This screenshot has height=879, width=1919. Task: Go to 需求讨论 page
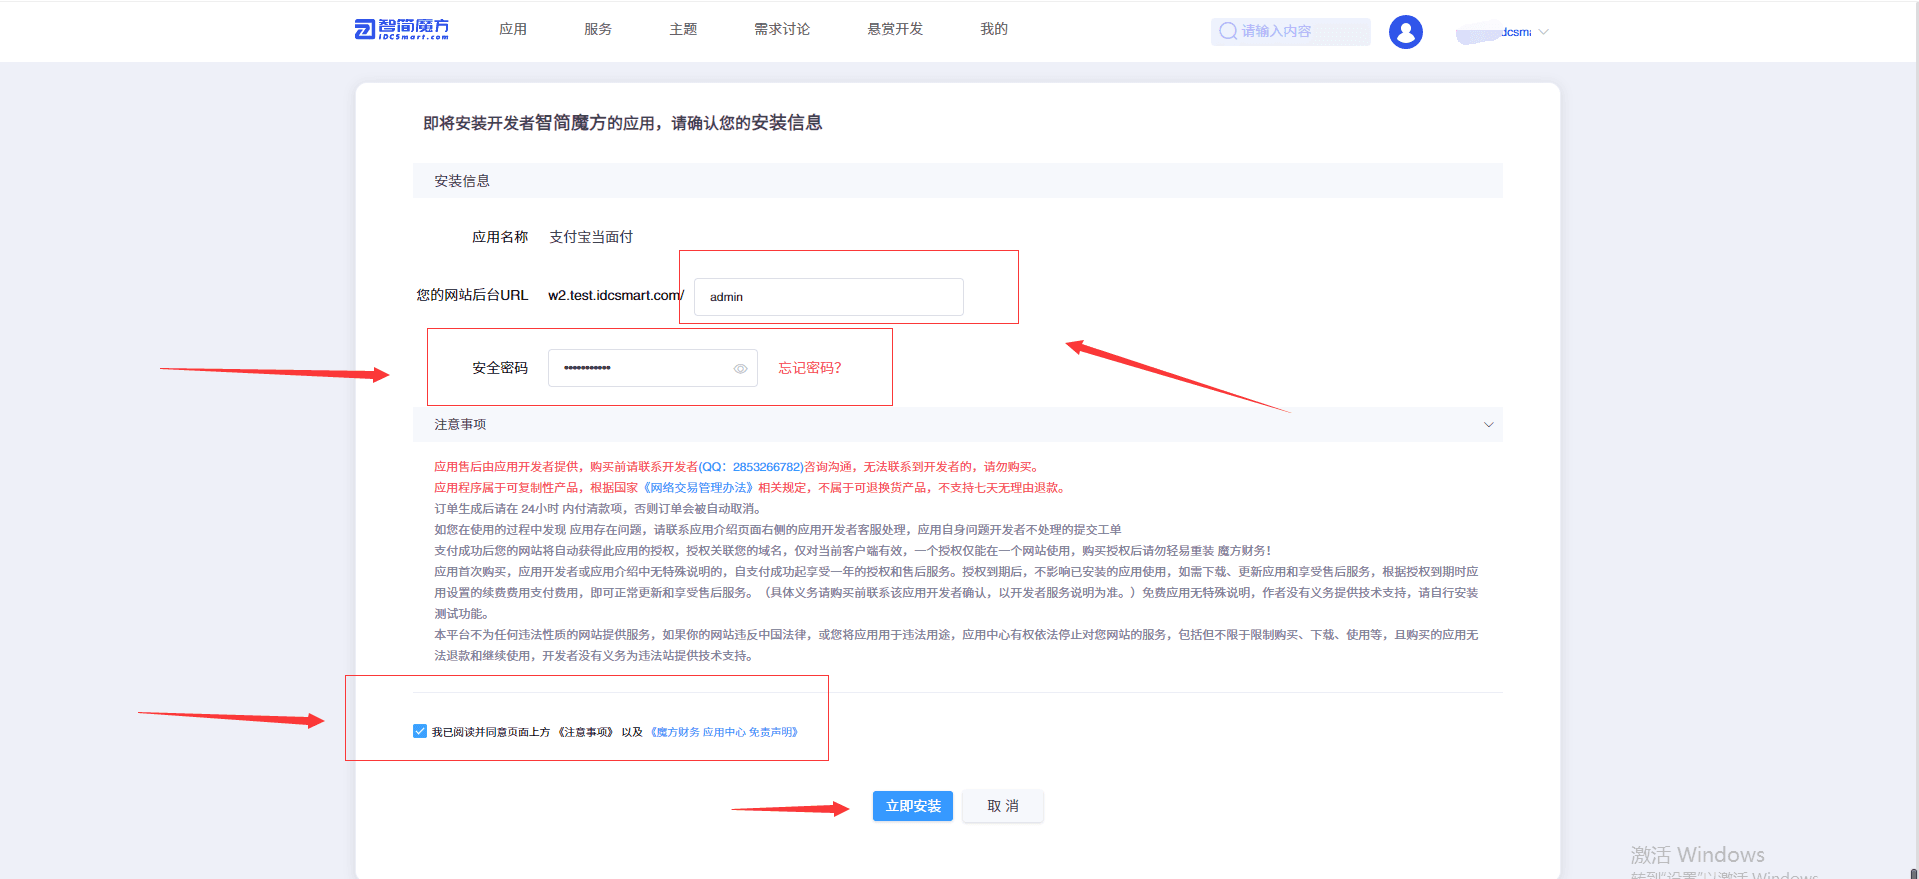click(782, 29)
